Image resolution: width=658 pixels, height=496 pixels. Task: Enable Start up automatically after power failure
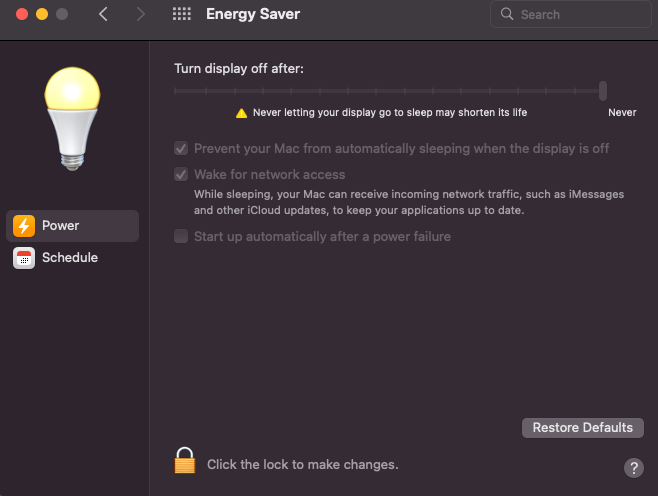pos(181,237)
